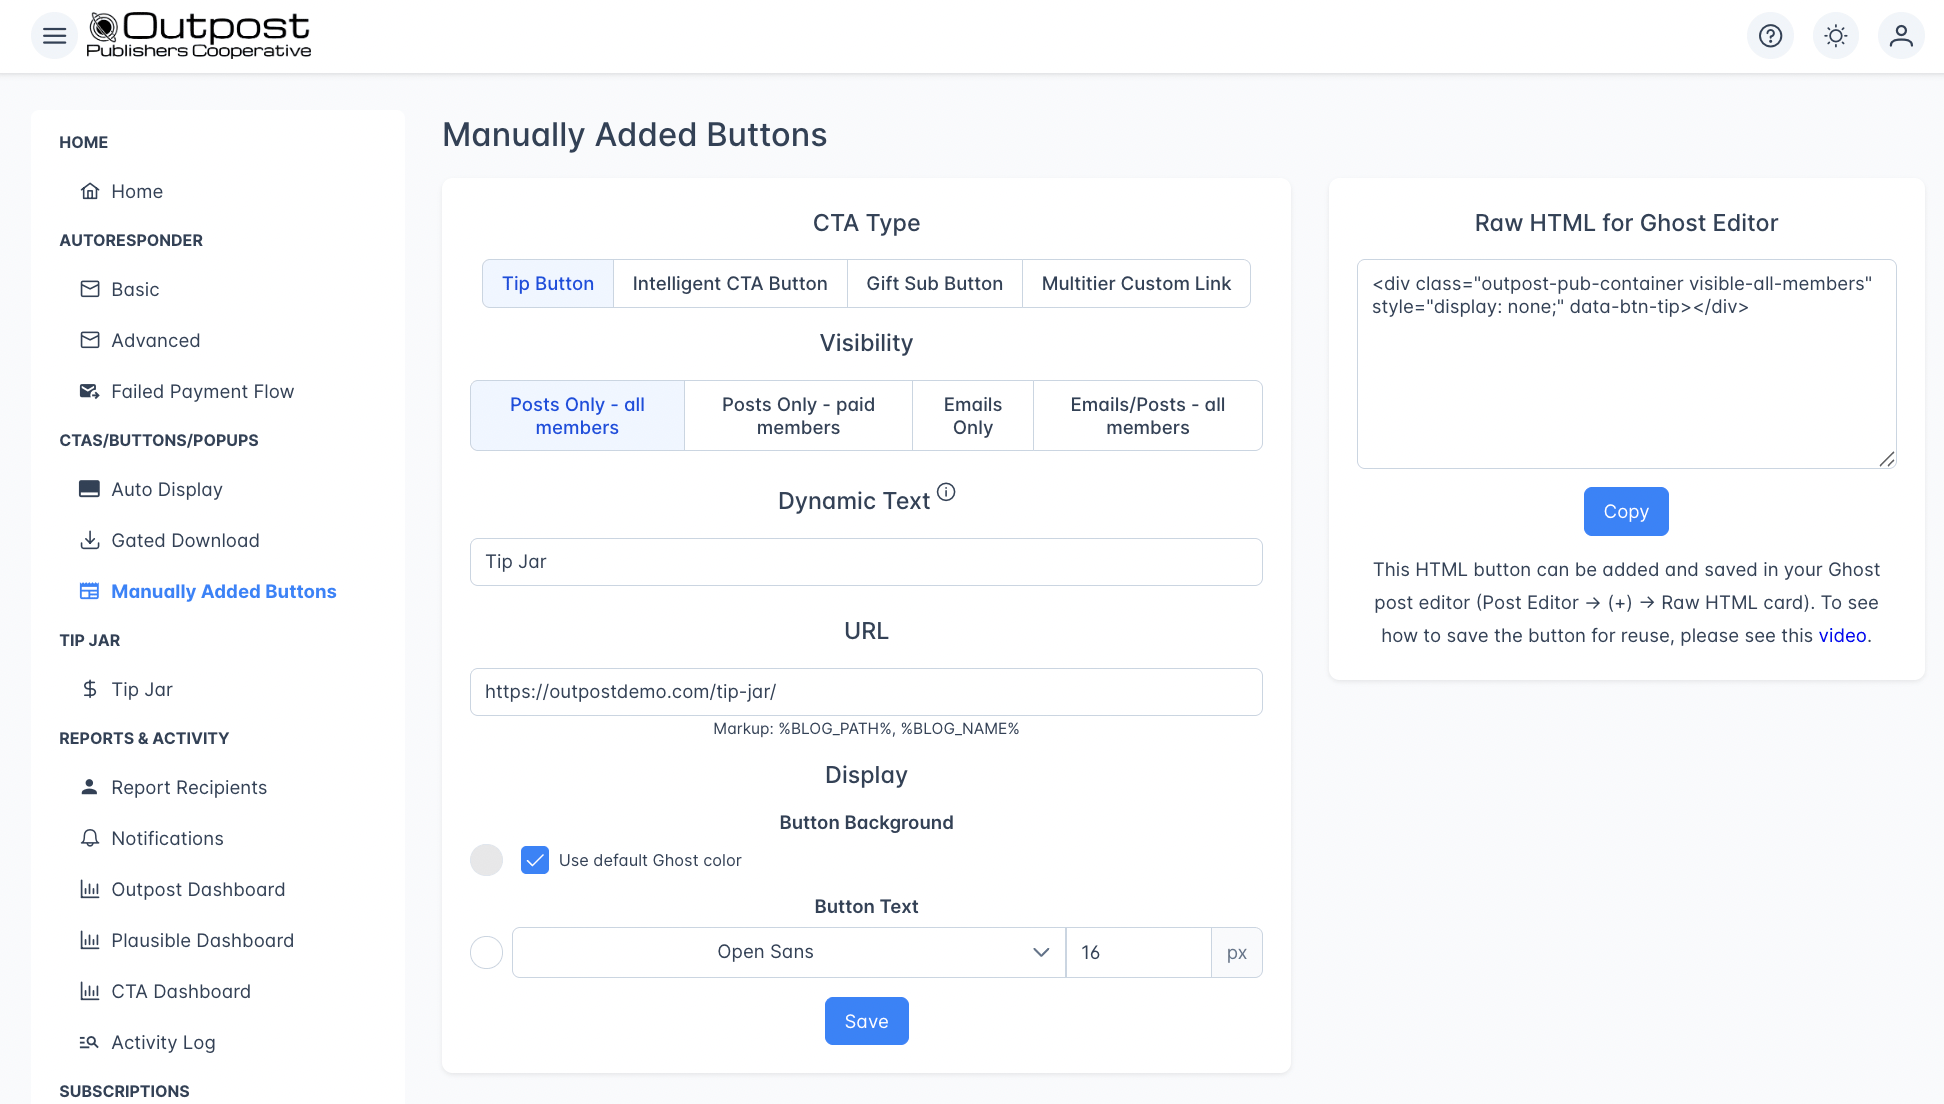Select the Tip Button CTA type
The height and width of the screenshot is (1104, 1944).
548,283
